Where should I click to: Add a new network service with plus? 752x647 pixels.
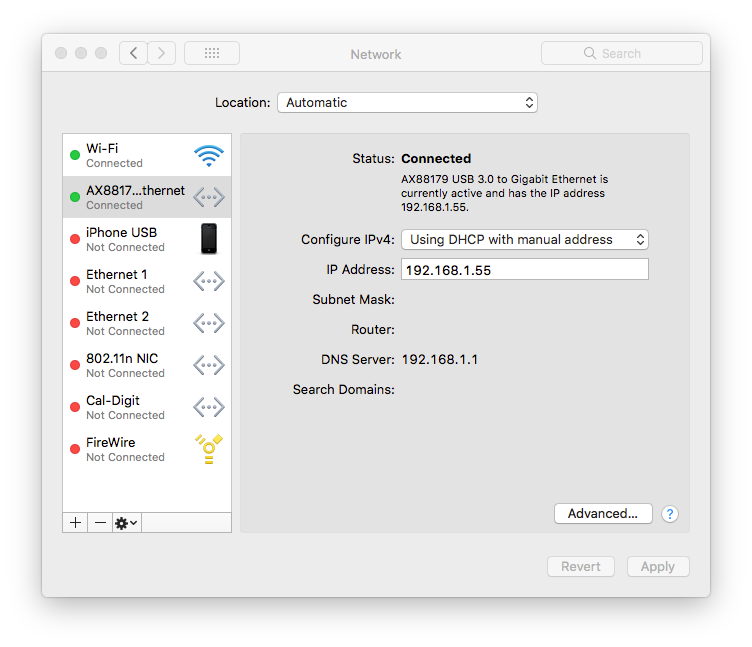75,522
